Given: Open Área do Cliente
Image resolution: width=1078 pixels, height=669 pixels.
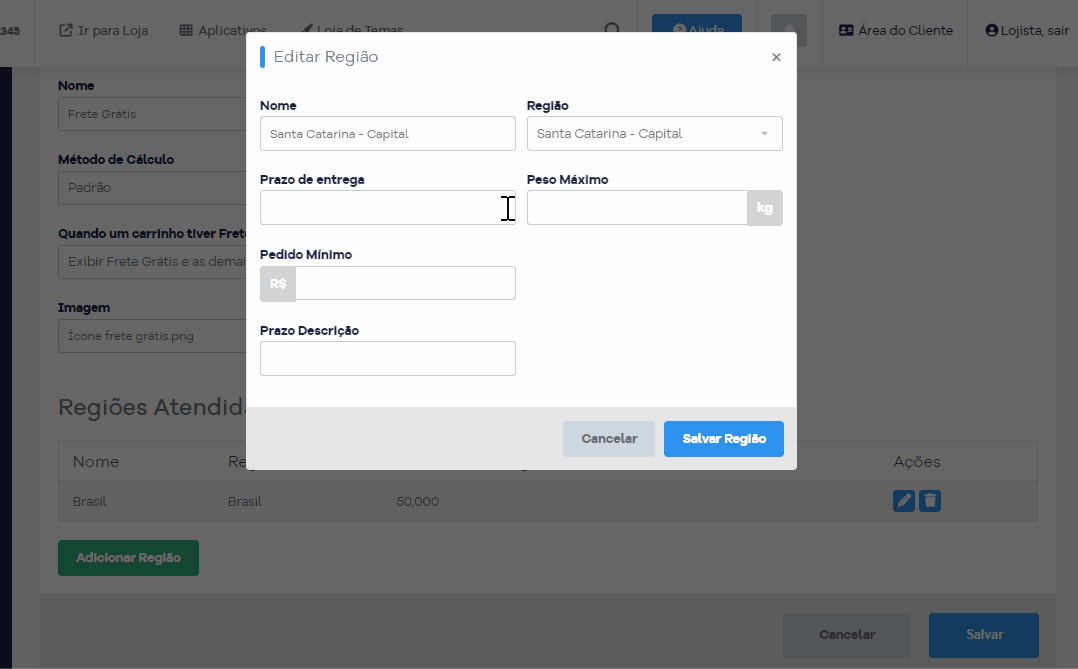Looking at the screenshot, I should [896, 30].
